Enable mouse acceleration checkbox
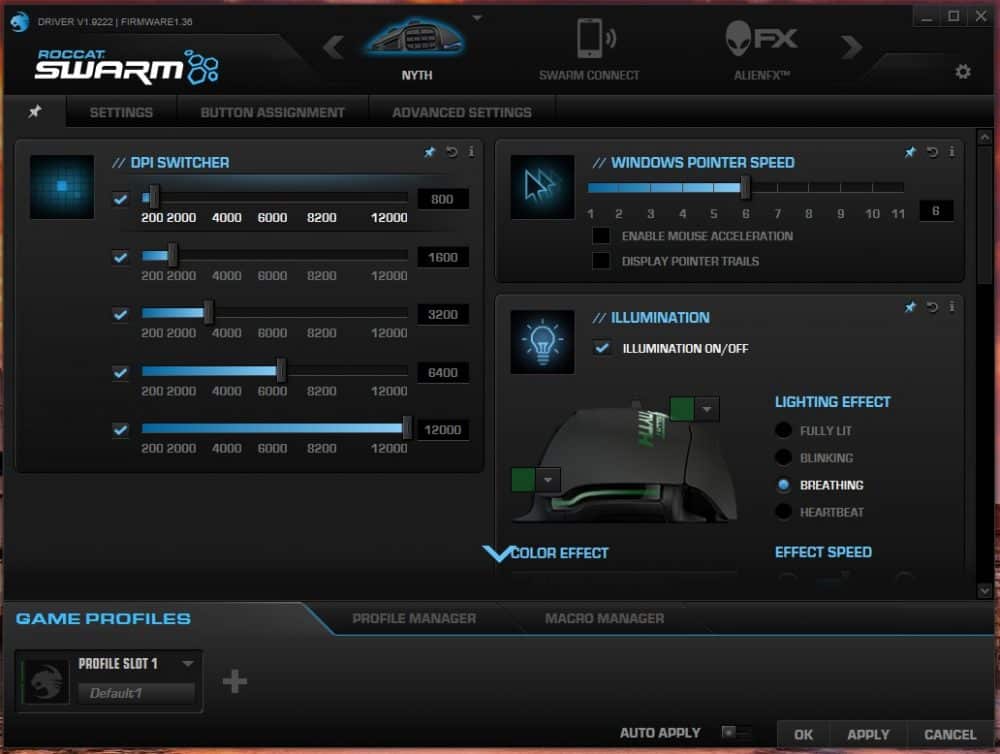The height and width of the screenshot is (754, 1000). pyautogui.click(x=601, y=235)
